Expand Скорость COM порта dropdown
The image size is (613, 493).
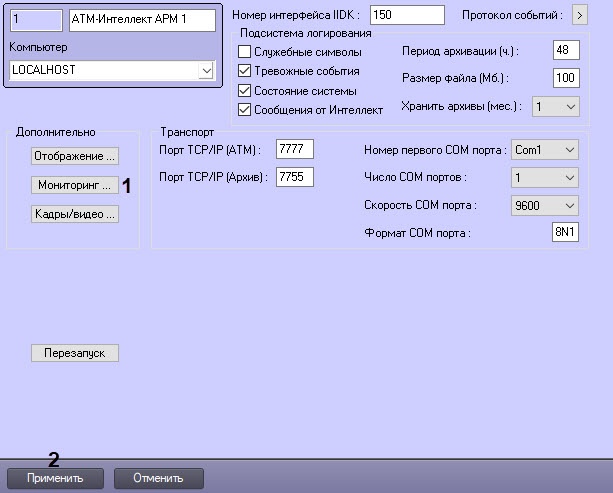point(569,205)
